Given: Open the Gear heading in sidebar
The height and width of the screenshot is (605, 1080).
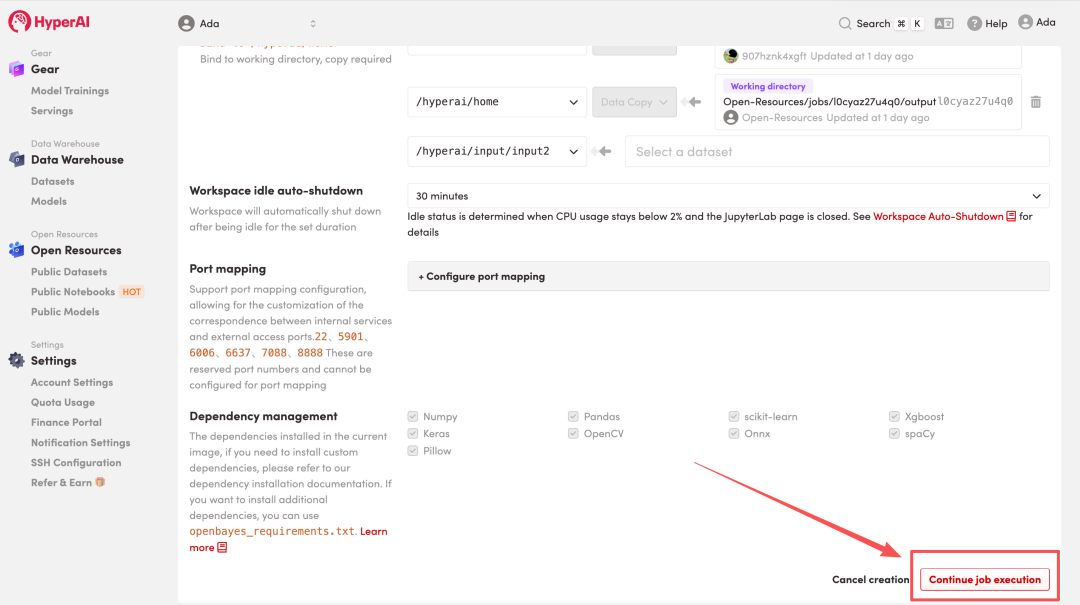Looking at the screenshot, I should pos(45,69).
